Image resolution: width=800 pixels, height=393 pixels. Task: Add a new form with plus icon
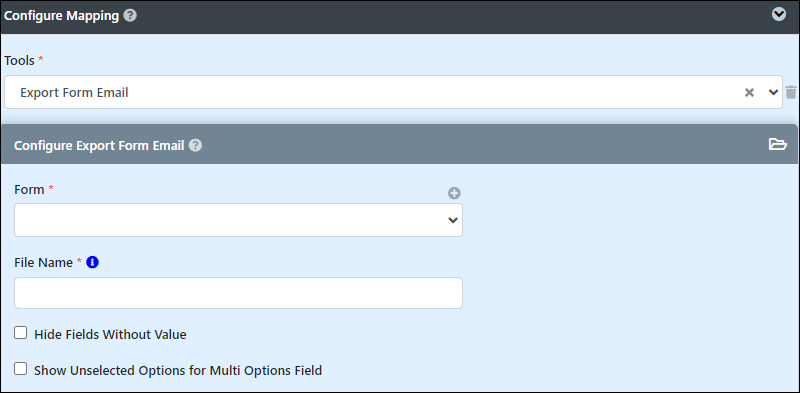pos(454,193)
